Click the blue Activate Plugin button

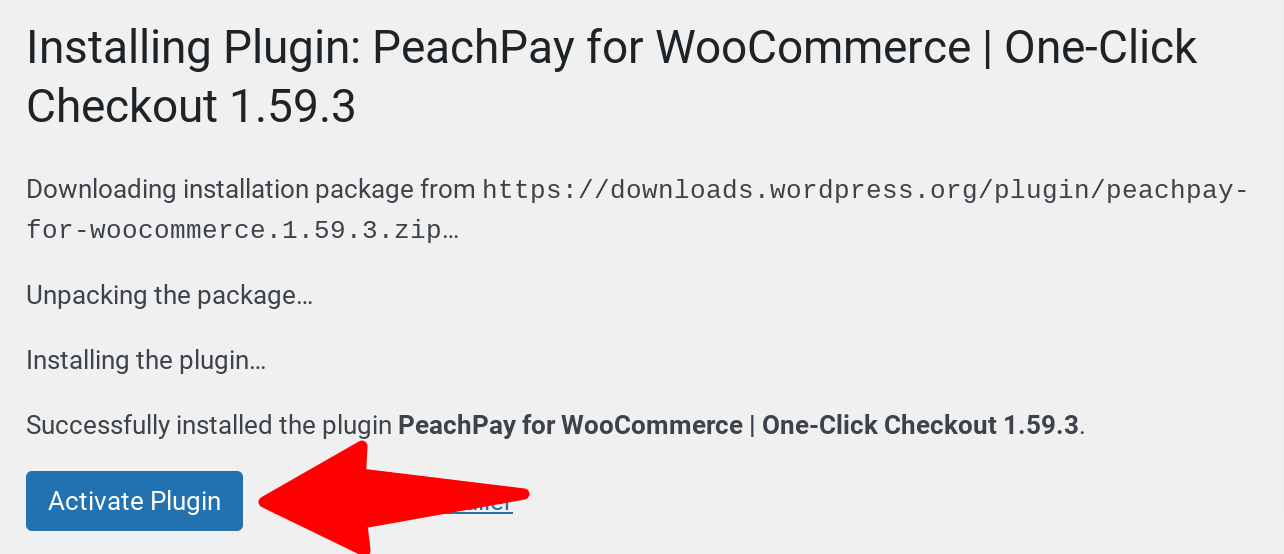point(134,501)
